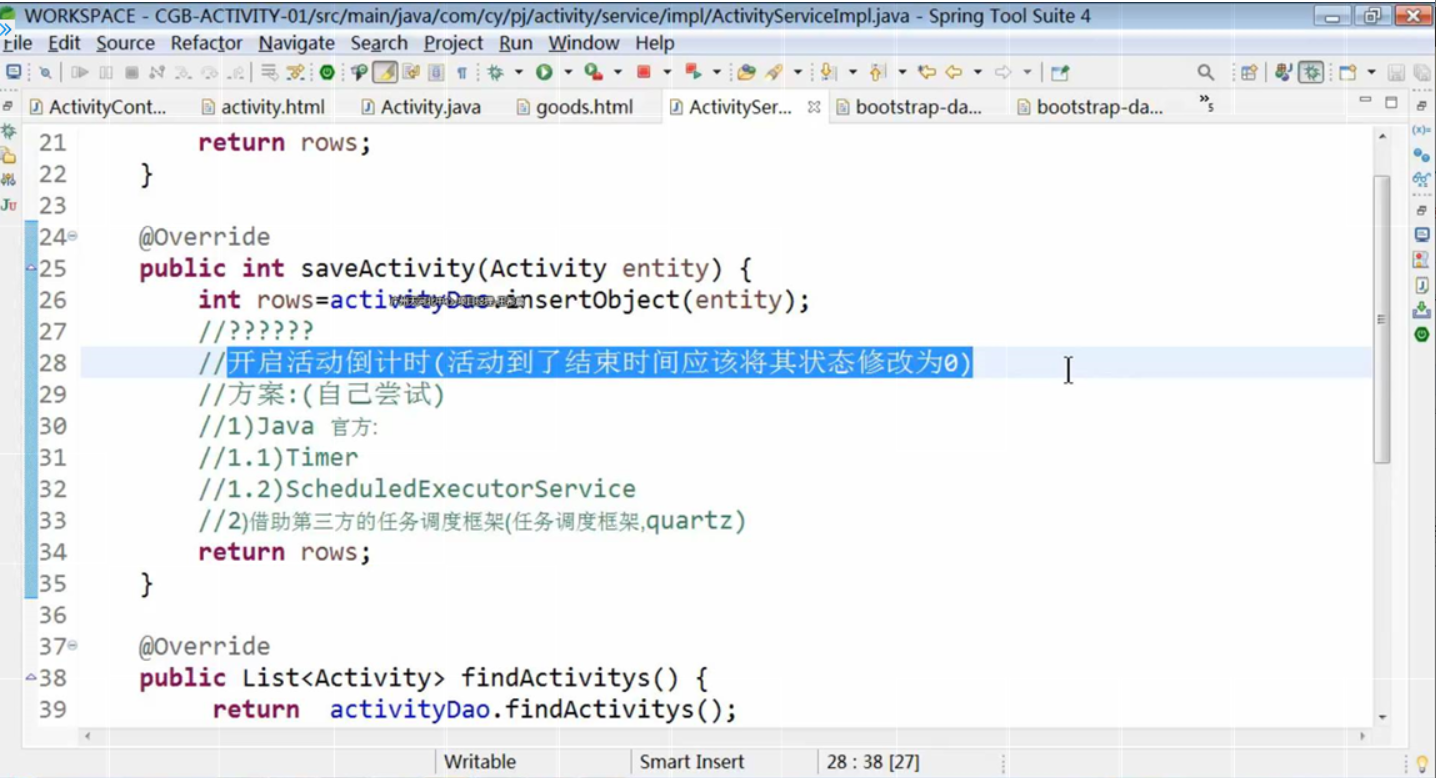Collapse the @Override fold marker at line 37

tap(72, 646)
